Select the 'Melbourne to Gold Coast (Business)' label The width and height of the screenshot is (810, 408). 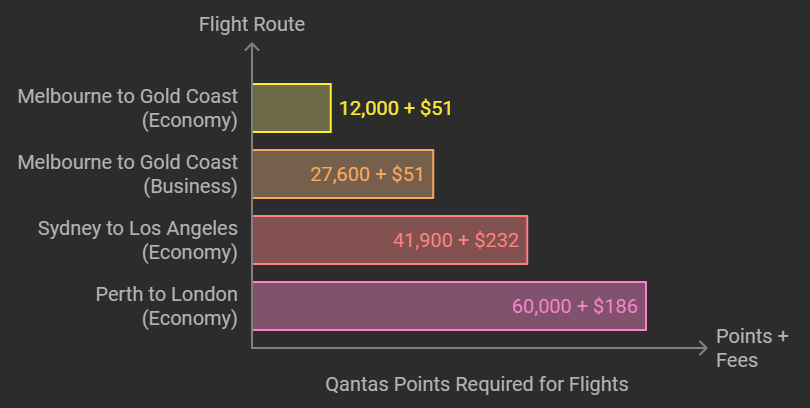tap(128, 174)
